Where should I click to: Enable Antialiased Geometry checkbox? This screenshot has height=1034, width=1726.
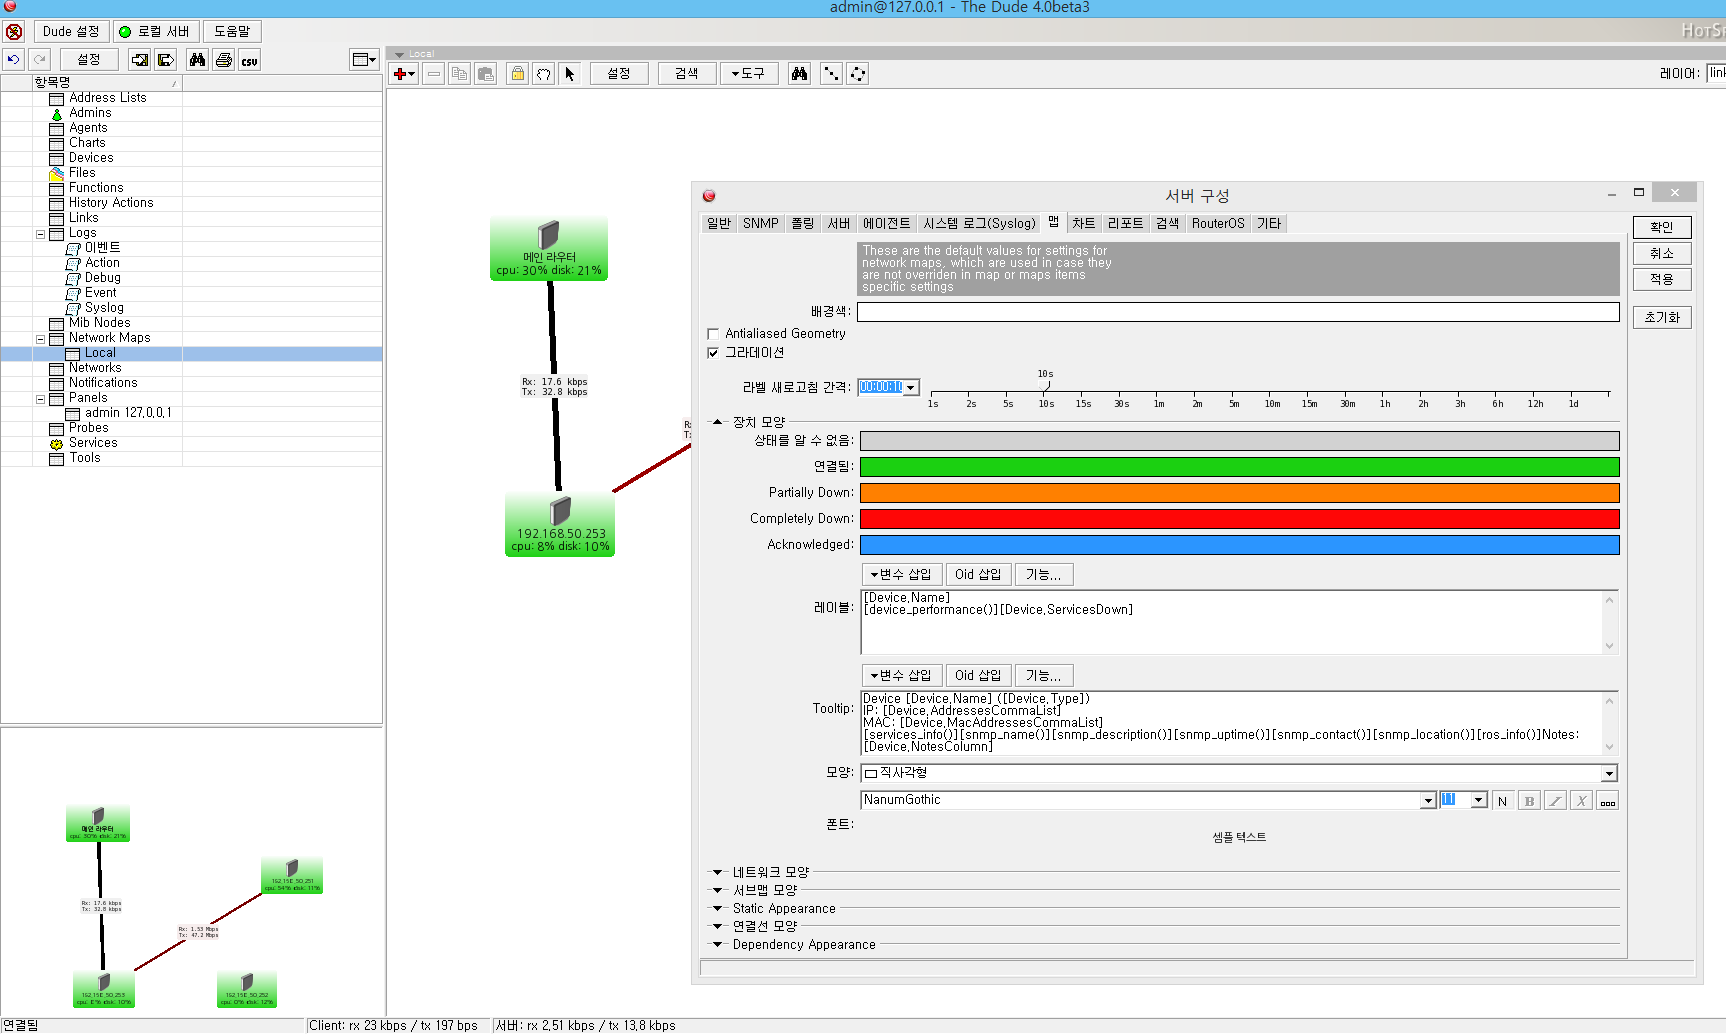(x=713, y=334)
